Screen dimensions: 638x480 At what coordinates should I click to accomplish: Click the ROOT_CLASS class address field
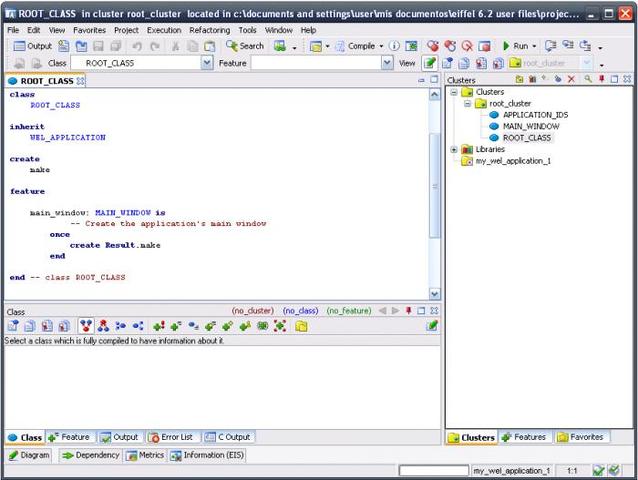pos(136,63)
